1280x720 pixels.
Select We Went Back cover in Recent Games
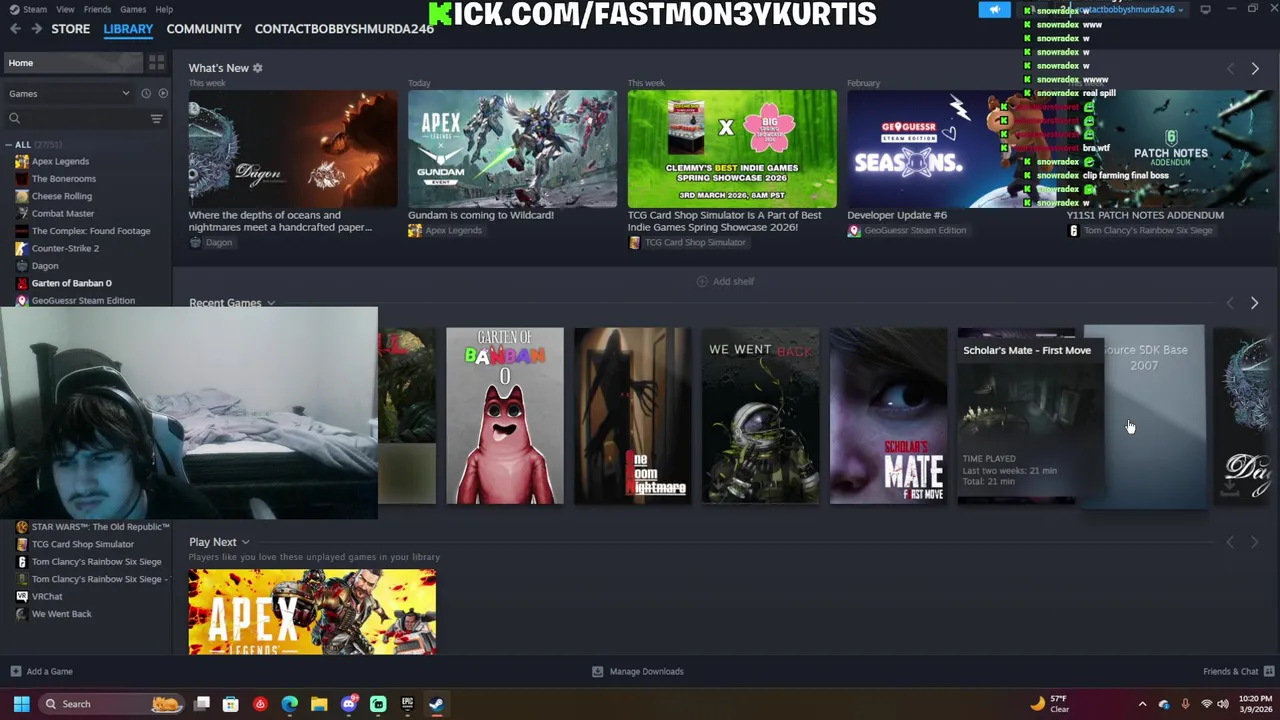tap(760, 416)
